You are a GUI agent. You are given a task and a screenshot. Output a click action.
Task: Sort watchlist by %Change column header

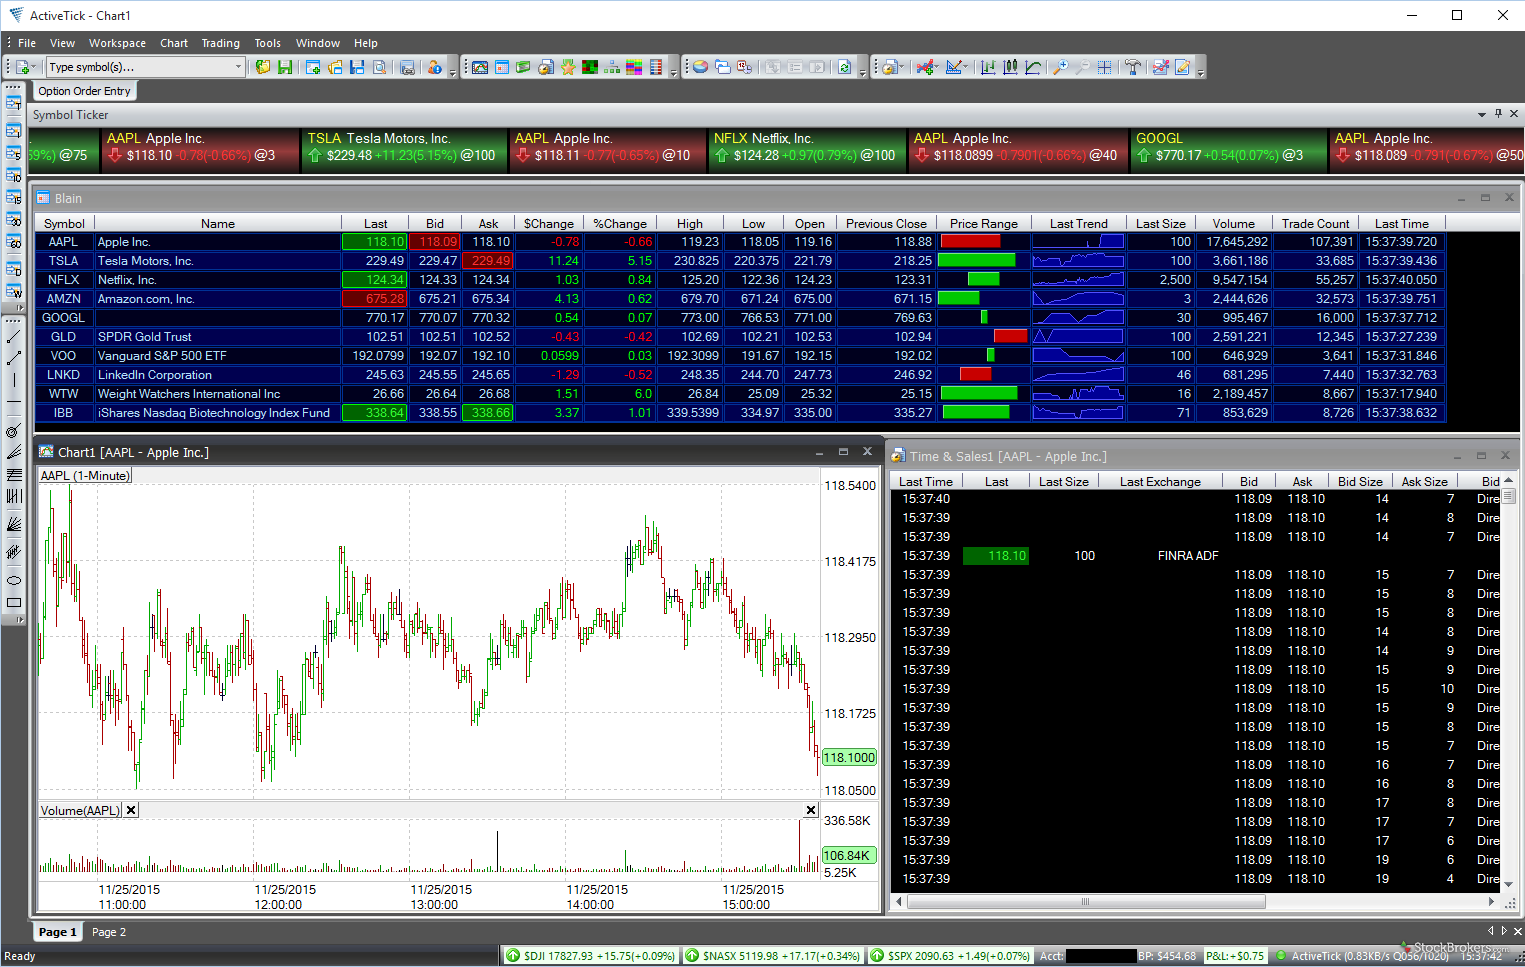[620, 224]
